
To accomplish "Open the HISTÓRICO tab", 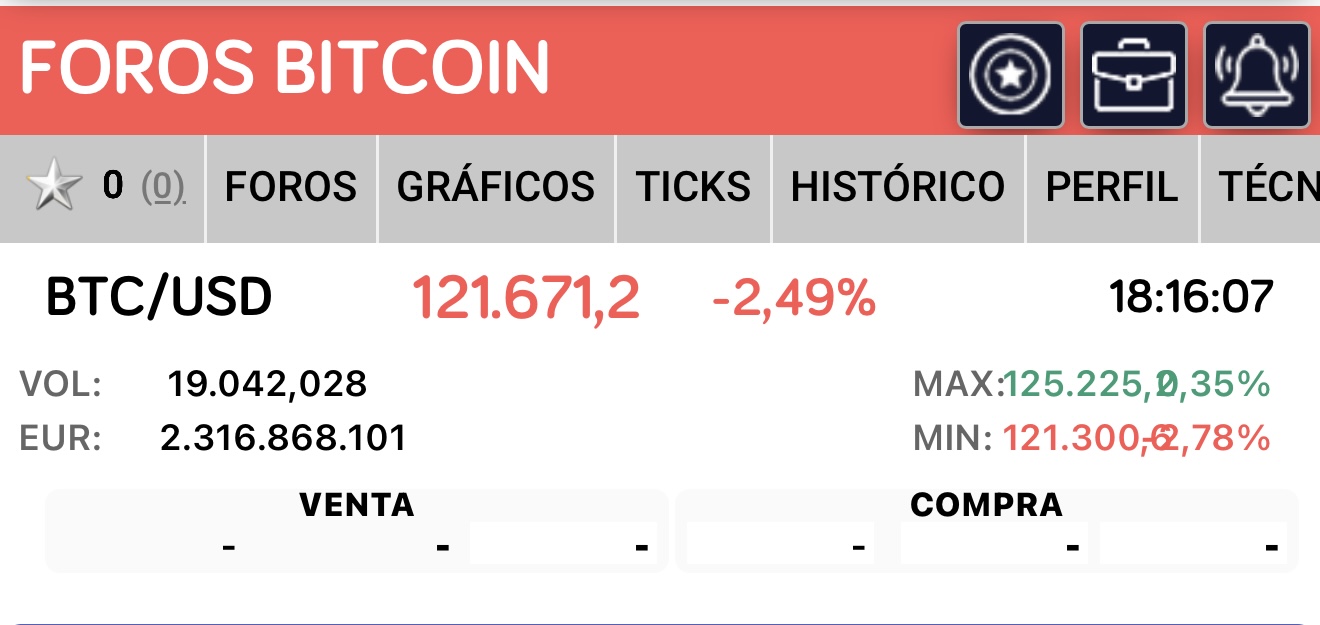I will (x=898, y=187).
